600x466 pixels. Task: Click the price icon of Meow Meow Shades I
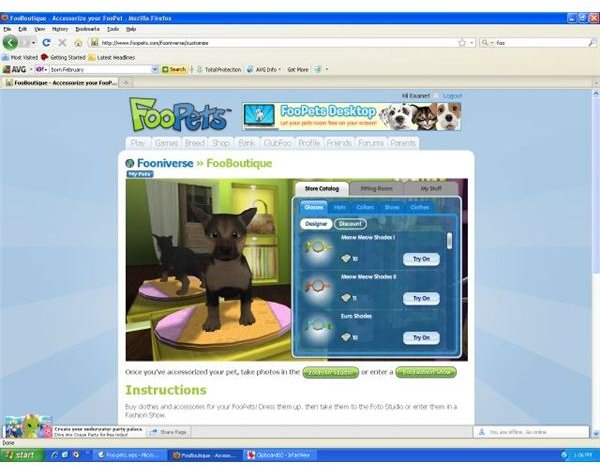(x=346, y=259)
